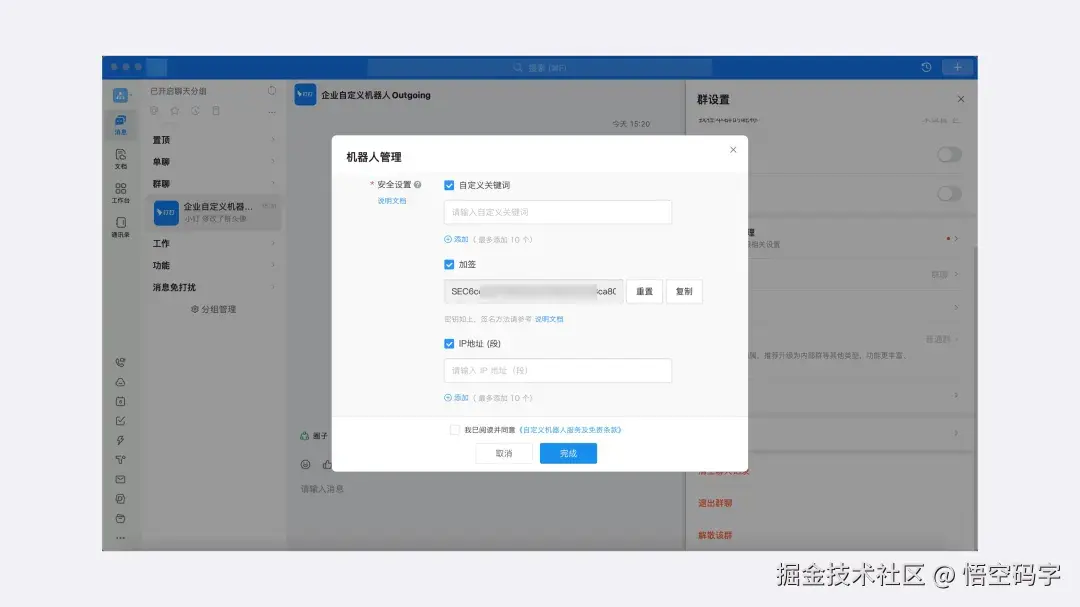This screenshot has width=1080, height=607.
Task: Click the SEC secret key field
Action: (x=534, y=291)
